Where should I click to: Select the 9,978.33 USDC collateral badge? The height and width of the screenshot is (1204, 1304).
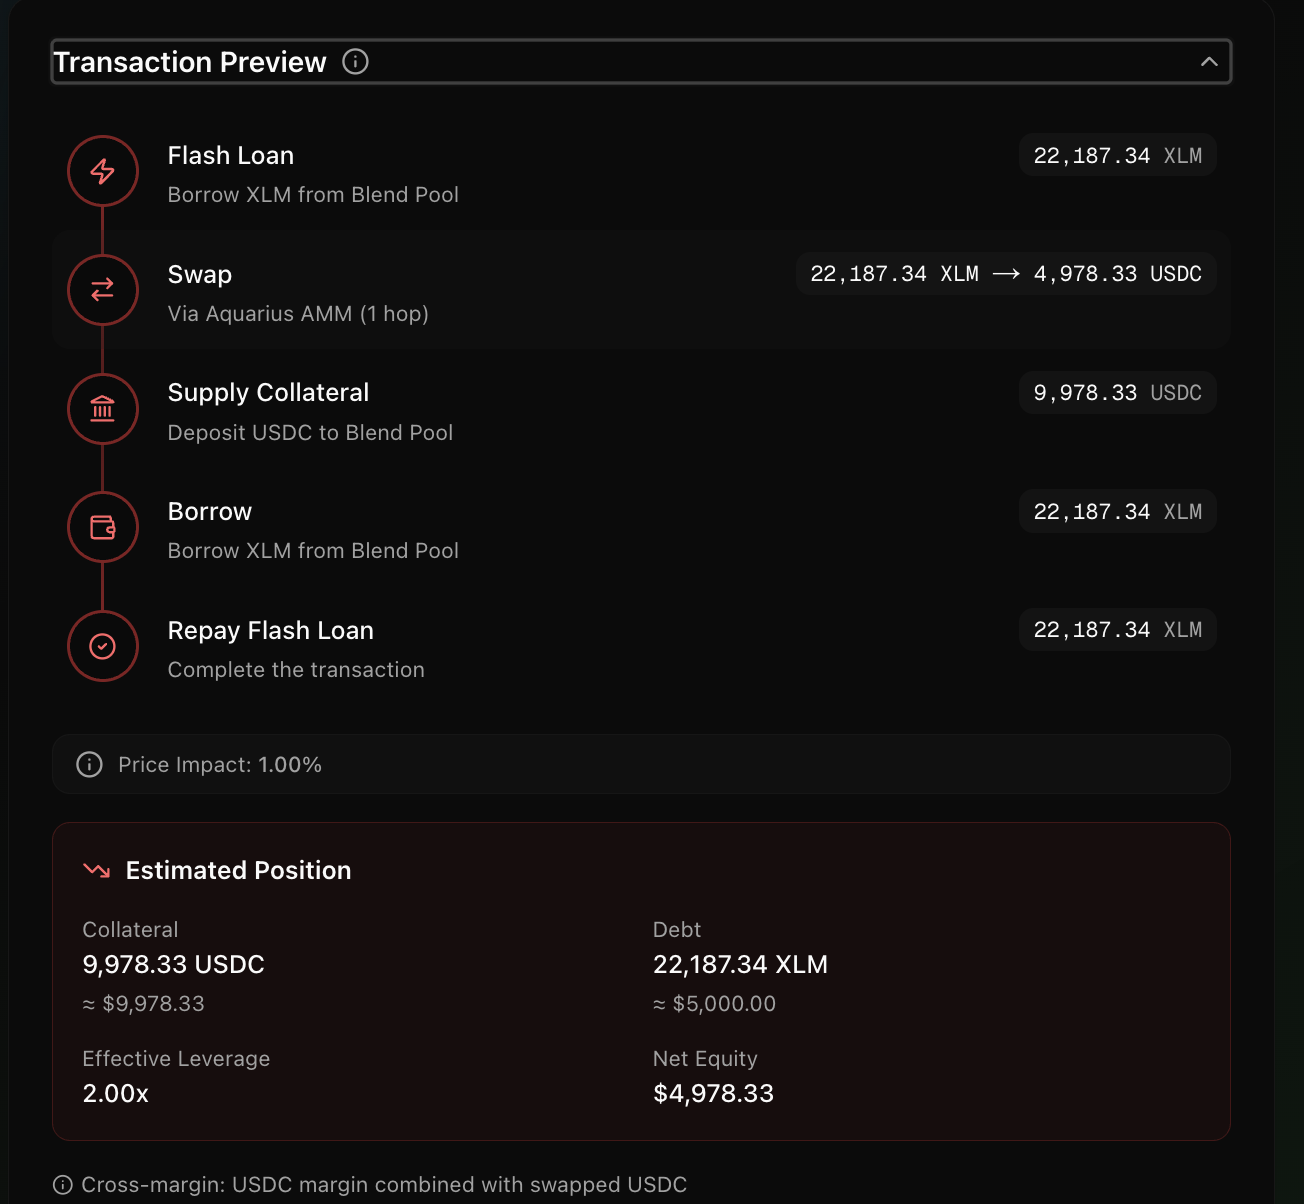click(x=1117, y=392)
